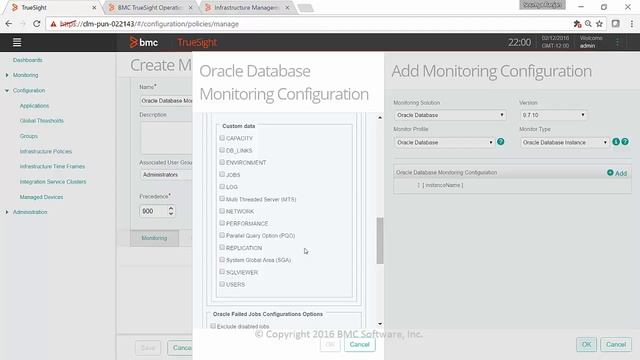Open the Monitor Profile dropdown

[444, 142]
